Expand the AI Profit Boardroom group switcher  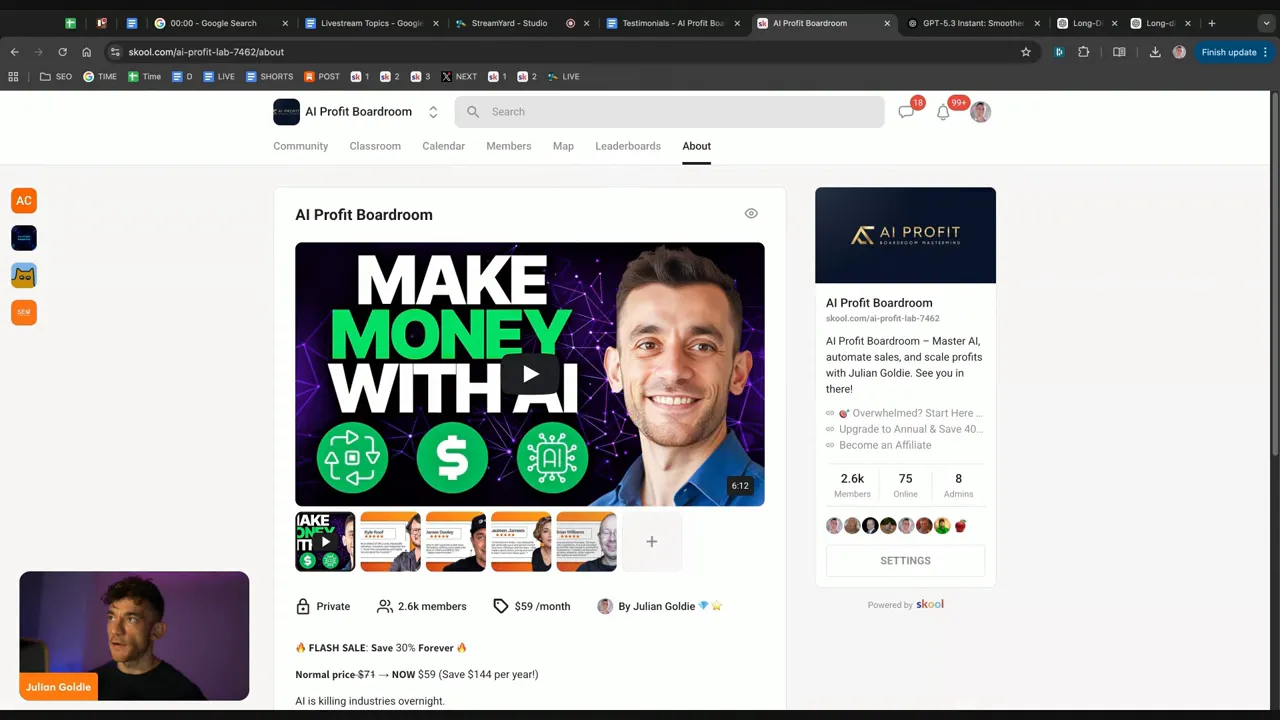coord(433,112)
